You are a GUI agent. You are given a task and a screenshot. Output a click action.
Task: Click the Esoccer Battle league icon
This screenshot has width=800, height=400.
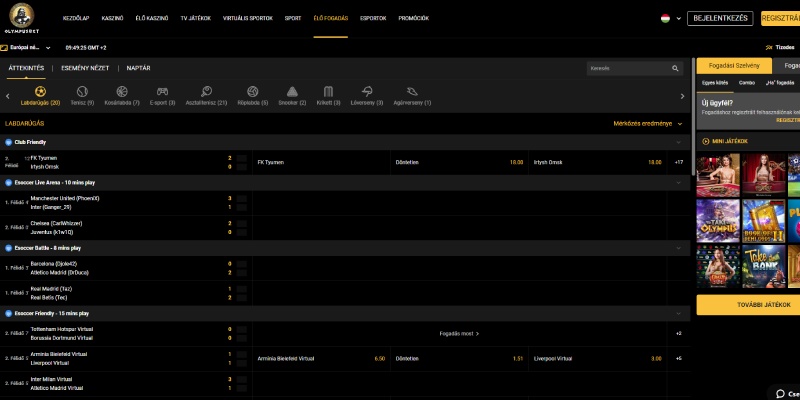coord(8,248)
